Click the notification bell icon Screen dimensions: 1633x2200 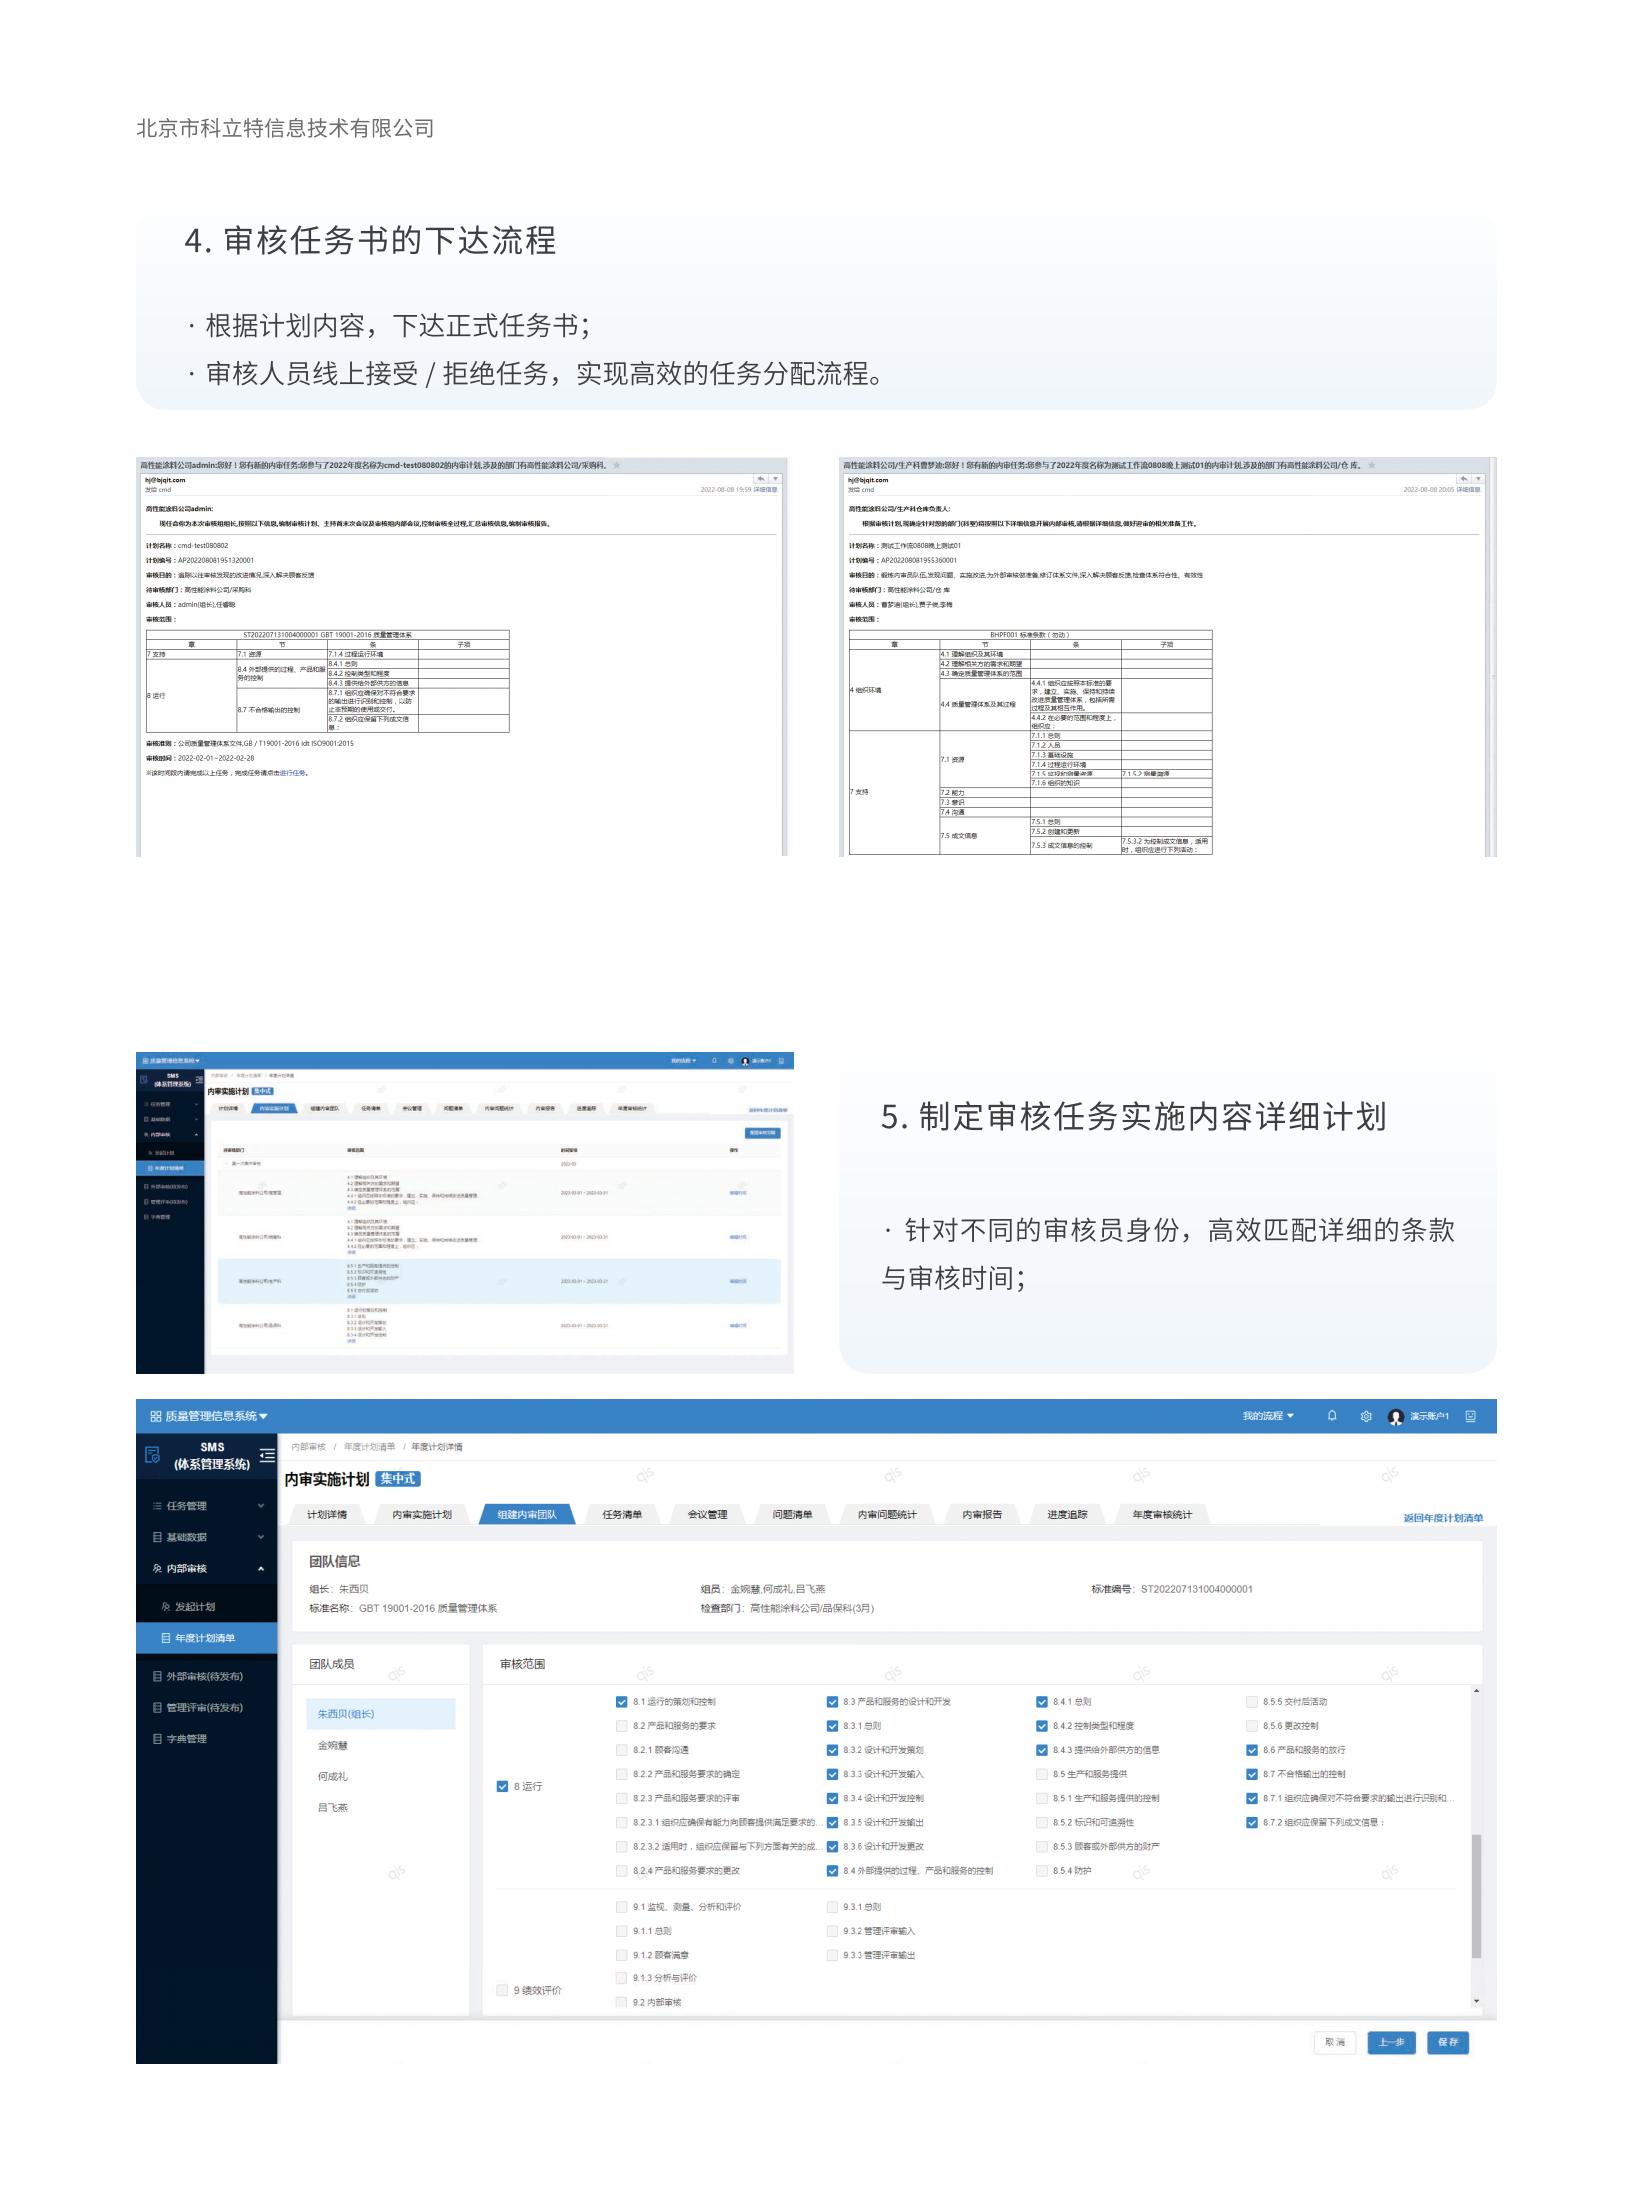click(1331, 1416)
